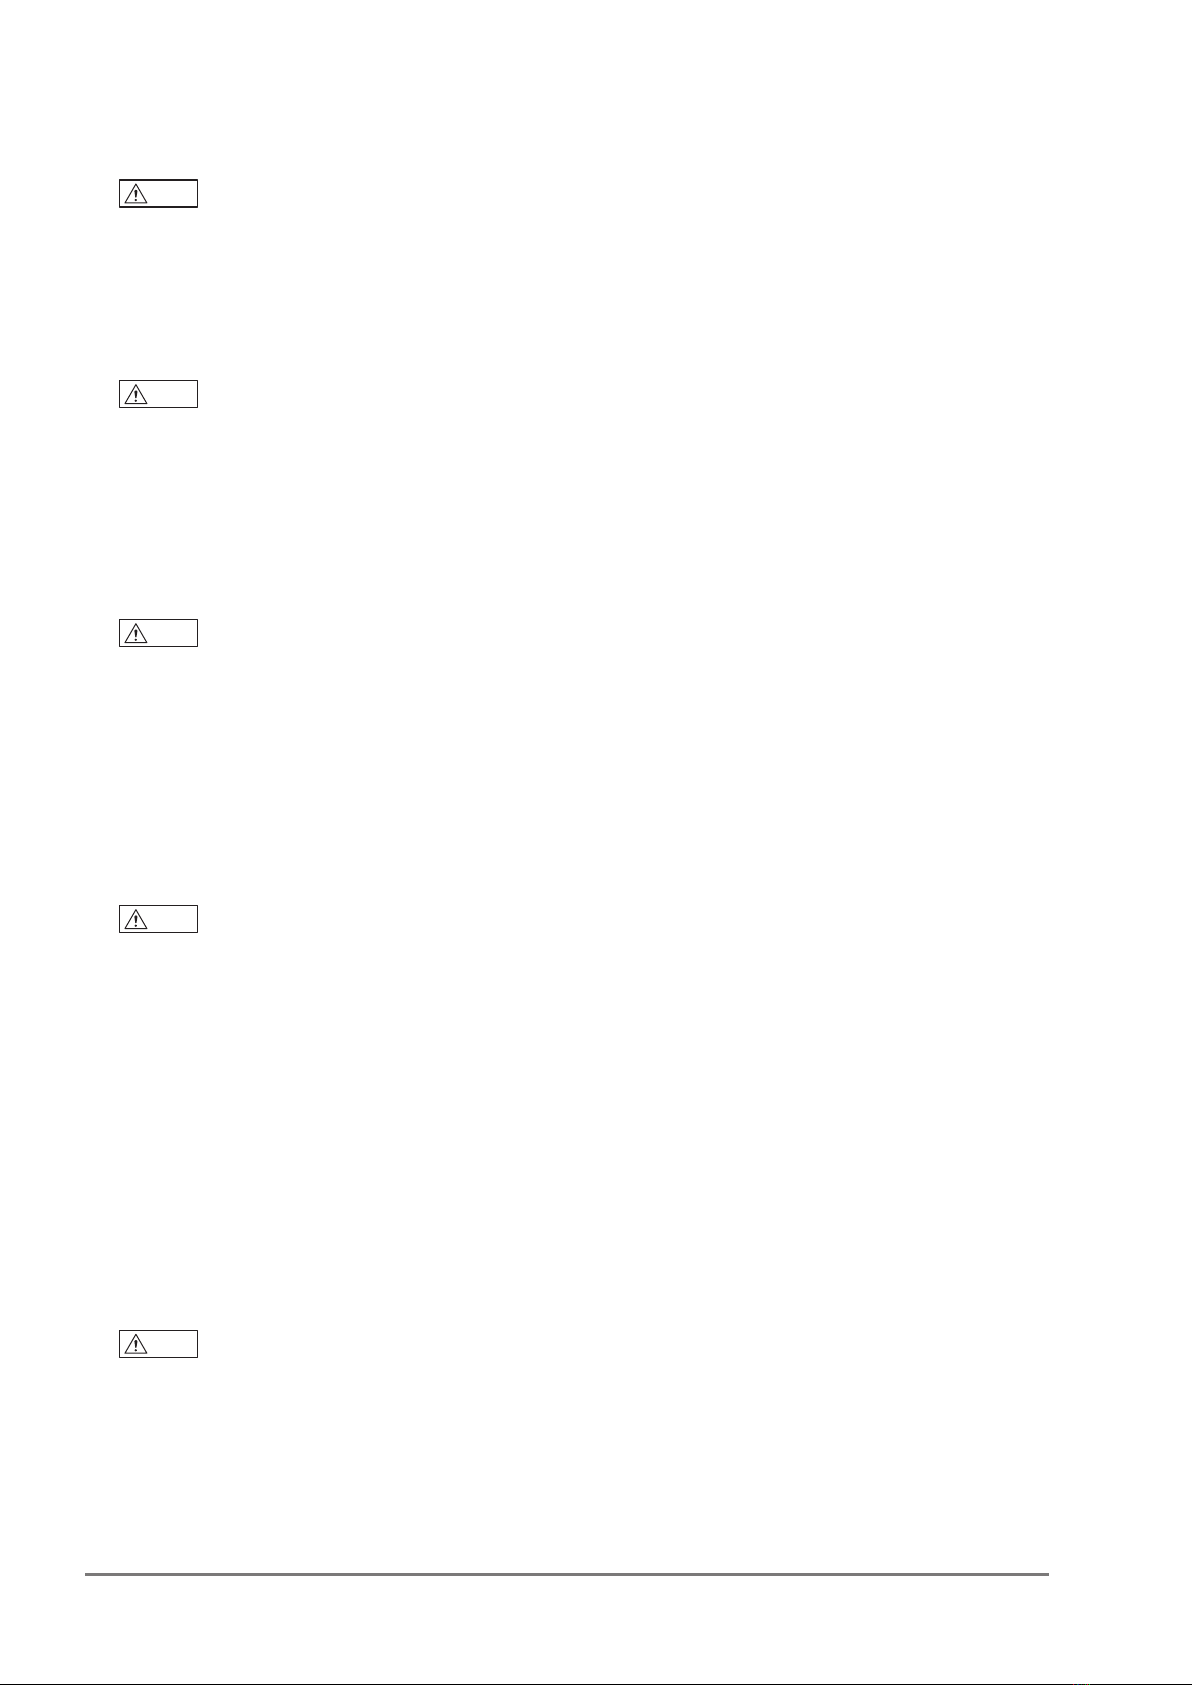Click the right end of the footer rule
Screen dimensions: 1192x1685
click(1047, 1574)
